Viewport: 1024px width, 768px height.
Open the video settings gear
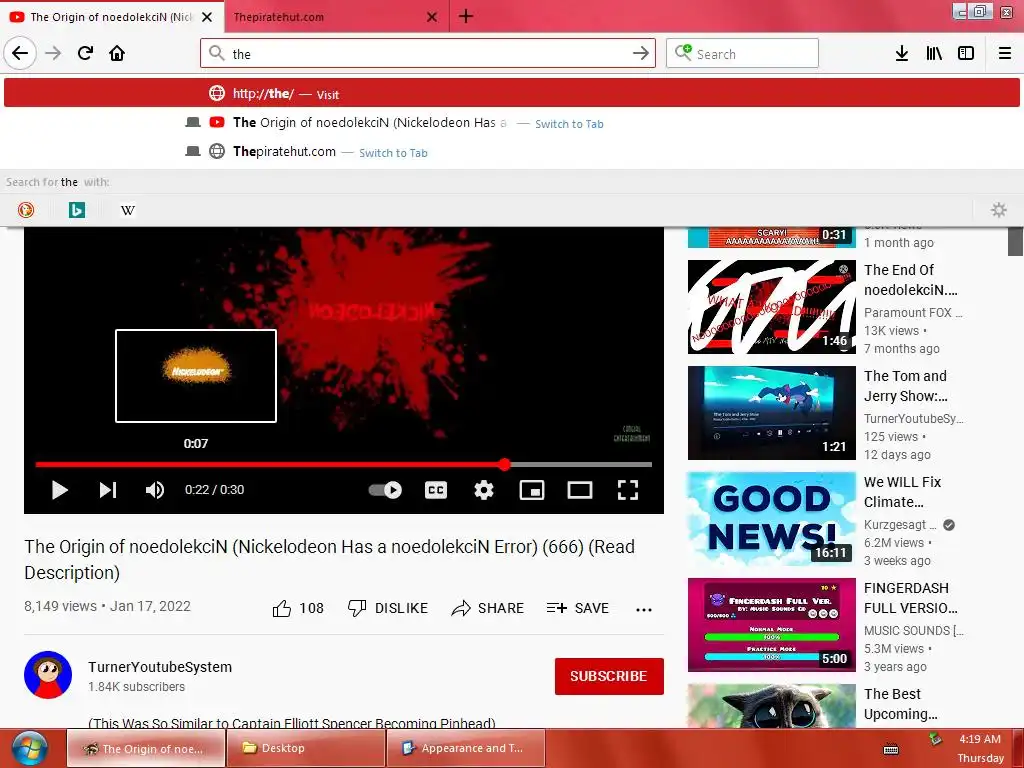pos(484,490)
